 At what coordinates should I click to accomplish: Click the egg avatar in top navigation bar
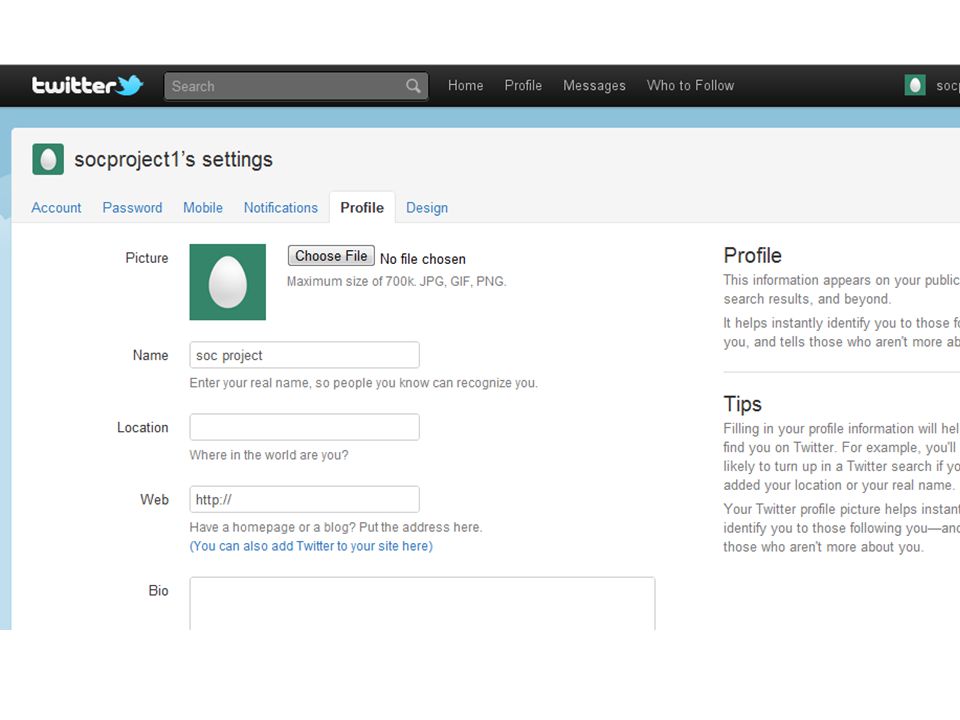915,85
